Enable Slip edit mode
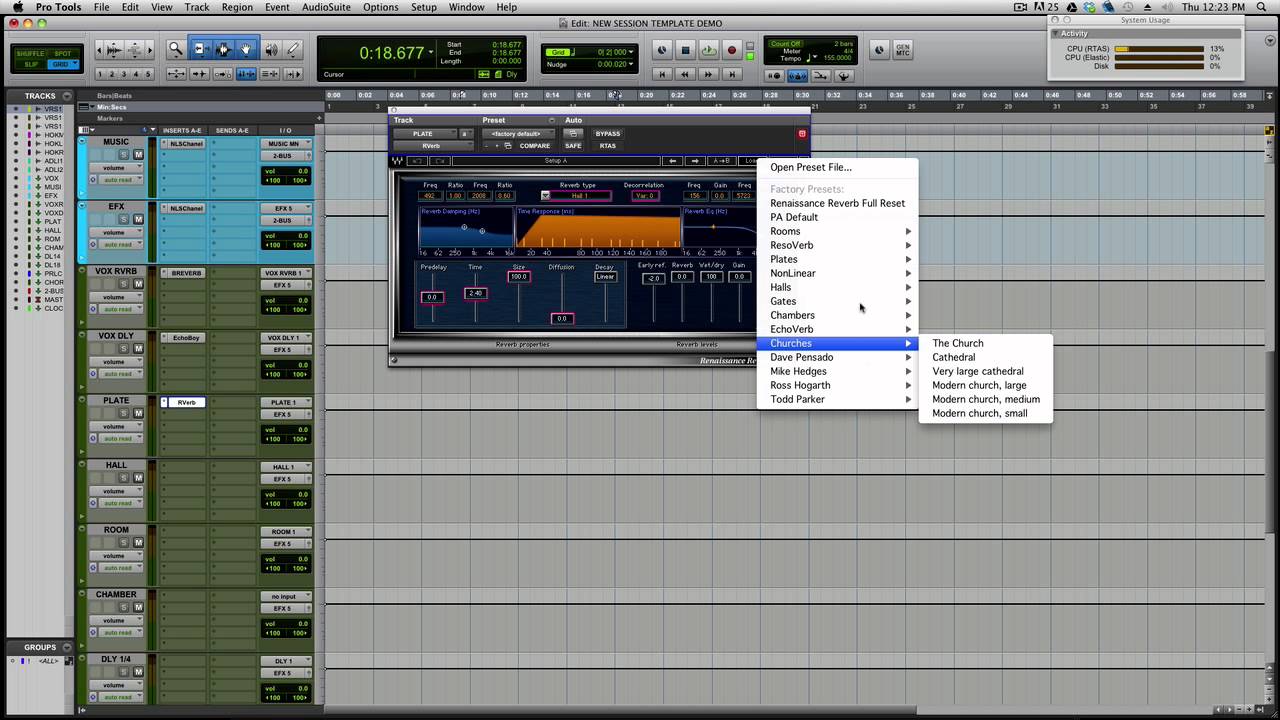 tap(33, 64)
